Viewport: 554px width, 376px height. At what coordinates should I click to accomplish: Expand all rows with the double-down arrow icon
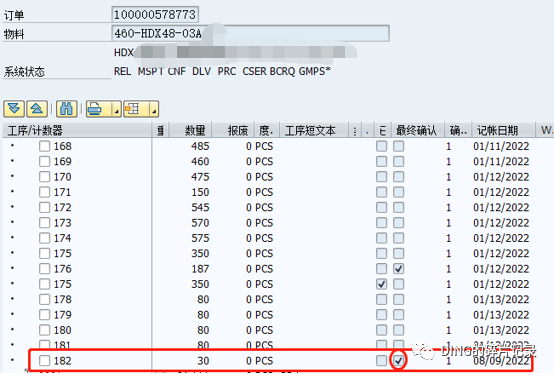pos(14,109)
